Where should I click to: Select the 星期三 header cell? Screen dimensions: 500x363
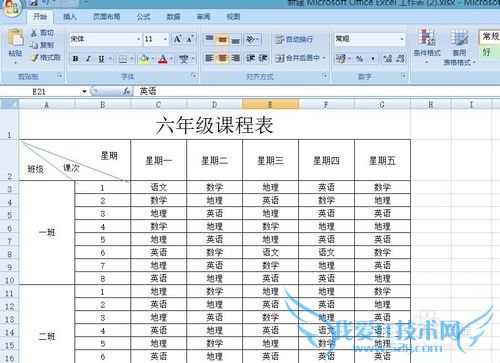coord(270,161)
